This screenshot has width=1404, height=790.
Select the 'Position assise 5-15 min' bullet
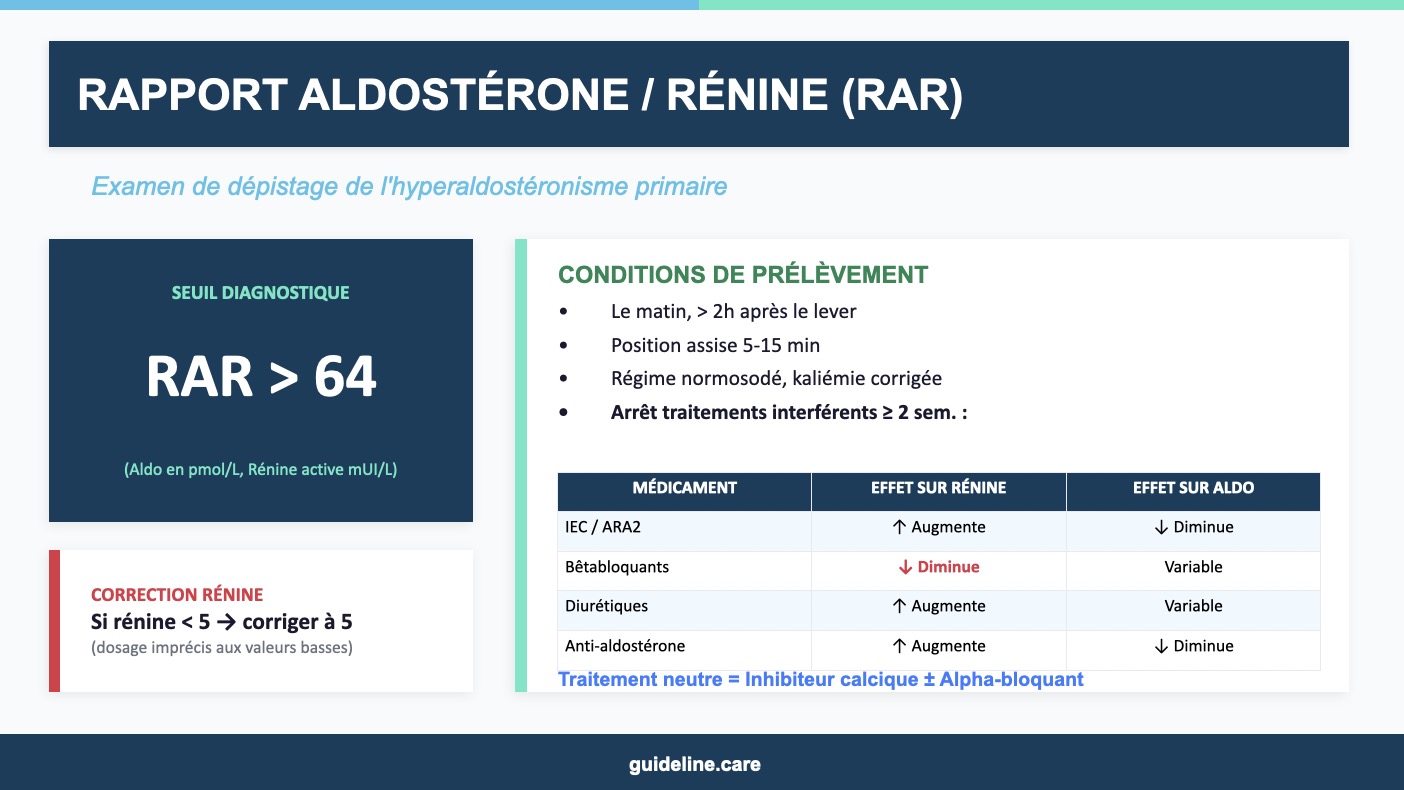(x=715, y=345)
